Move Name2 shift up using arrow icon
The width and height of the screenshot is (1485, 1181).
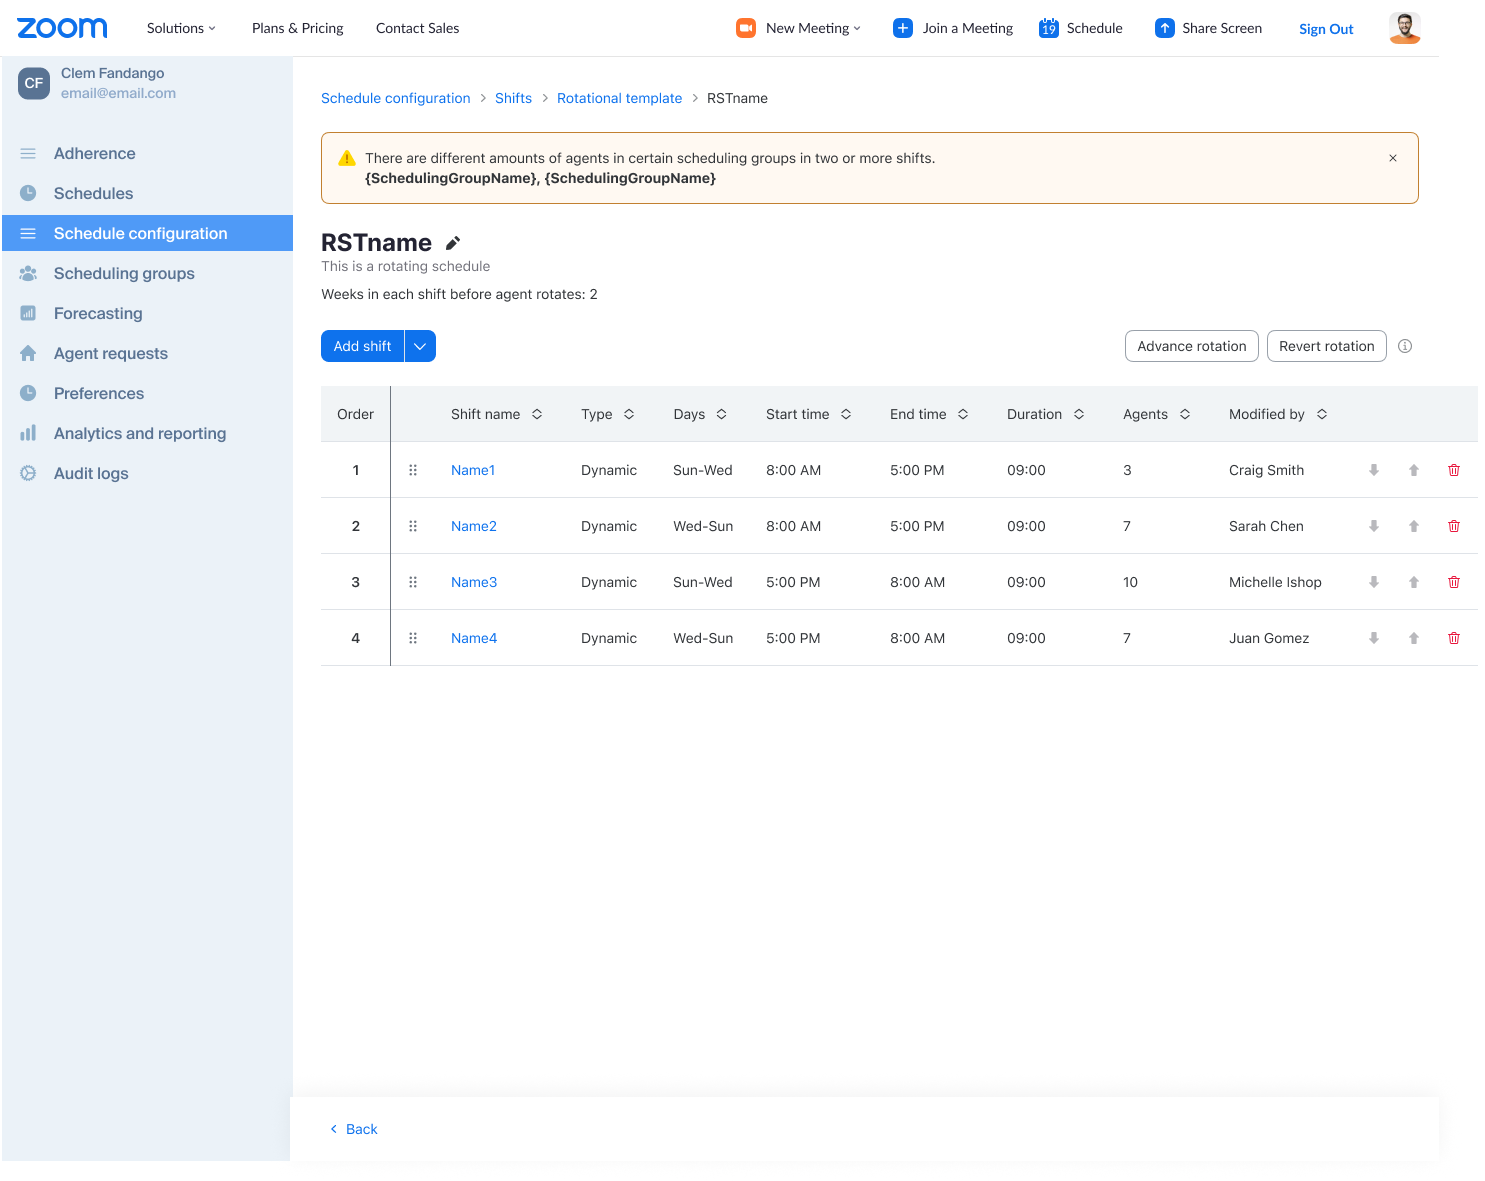1414,526
